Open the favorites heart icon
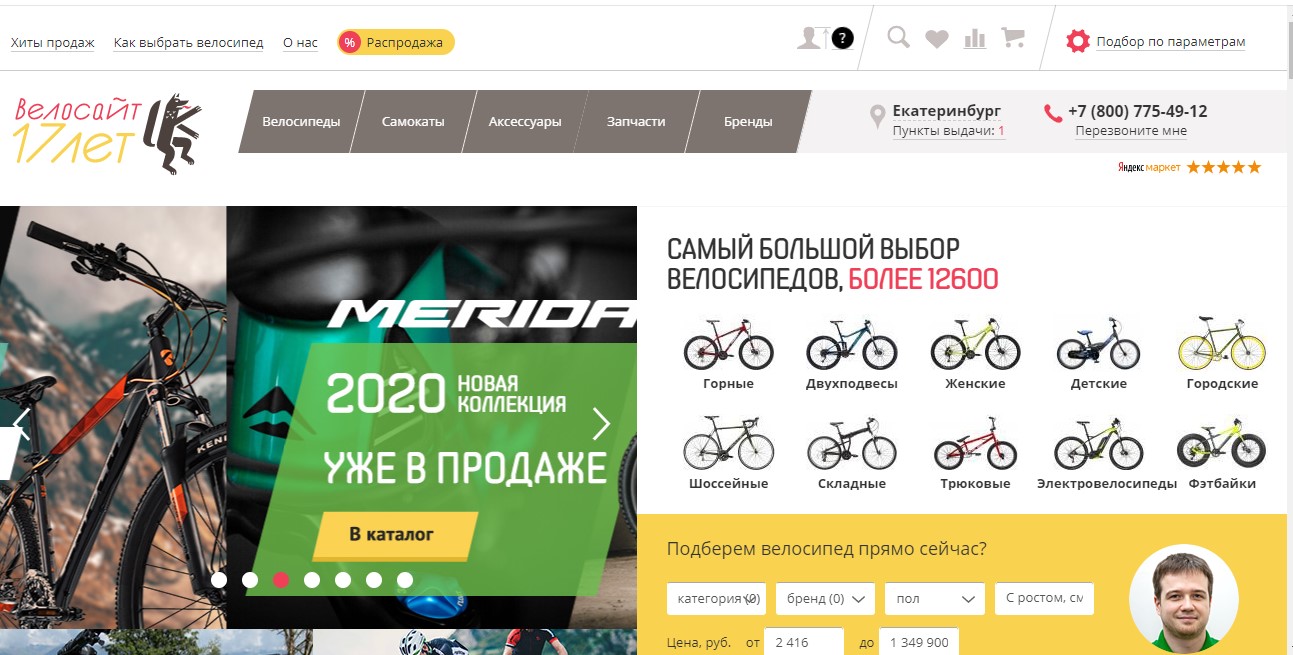1293x655 pixels. [936, 39]
